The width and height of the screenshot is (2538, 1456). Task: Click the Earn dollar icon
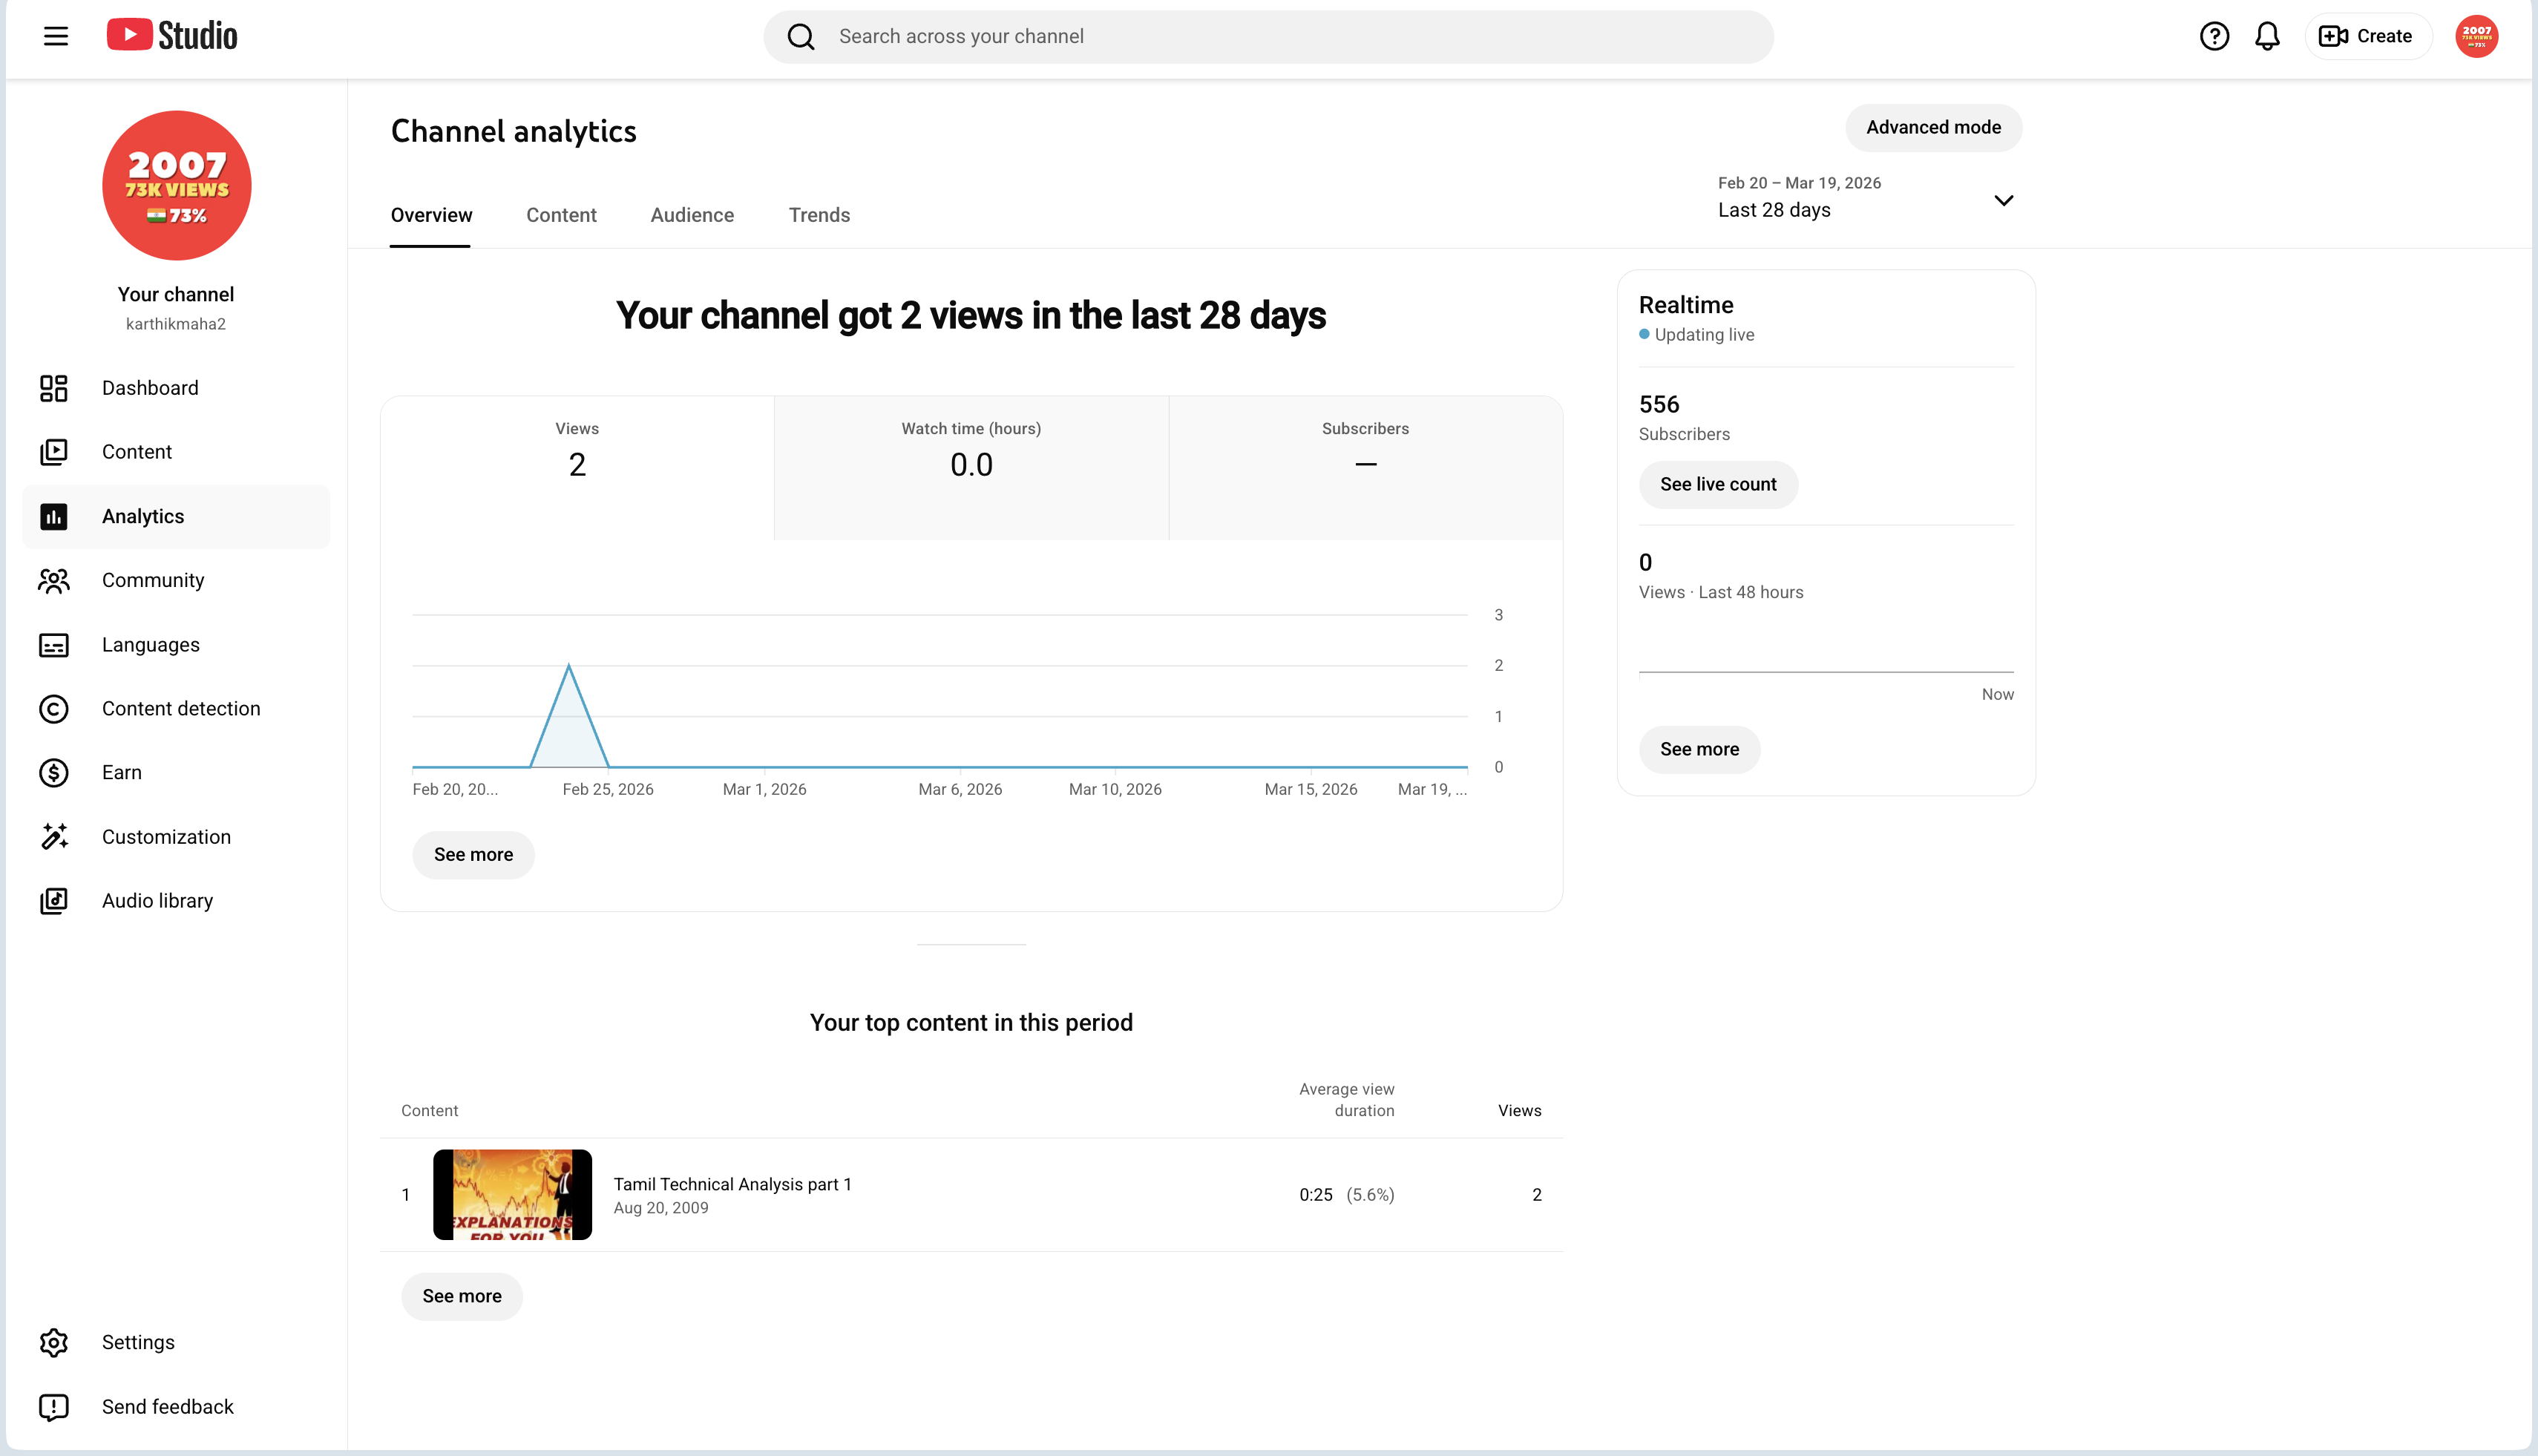tap(54, 773)
